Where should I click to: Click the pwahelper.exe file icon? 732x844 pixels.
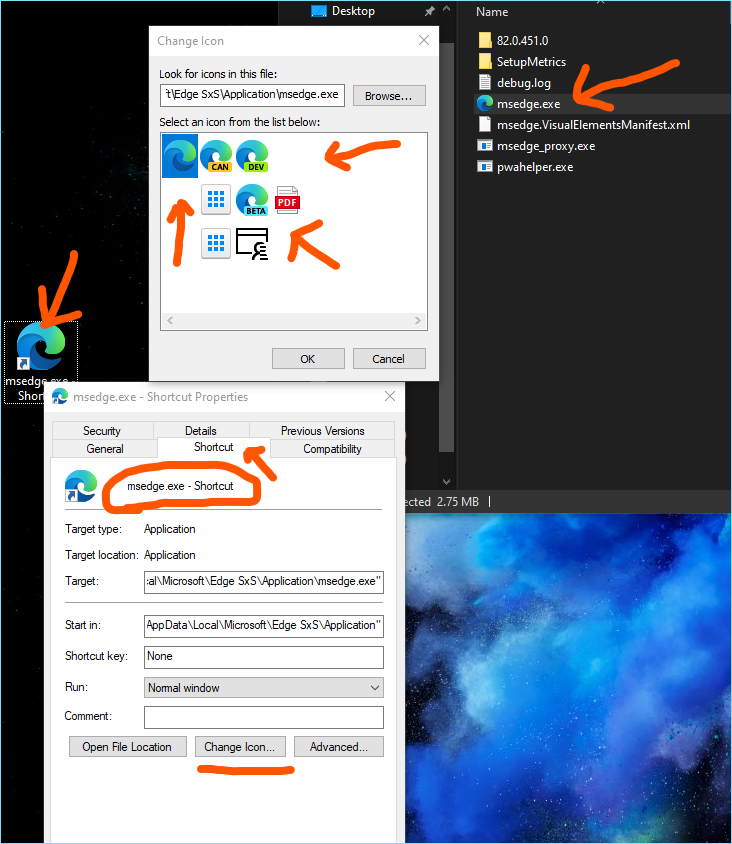[x=485, y=167]
